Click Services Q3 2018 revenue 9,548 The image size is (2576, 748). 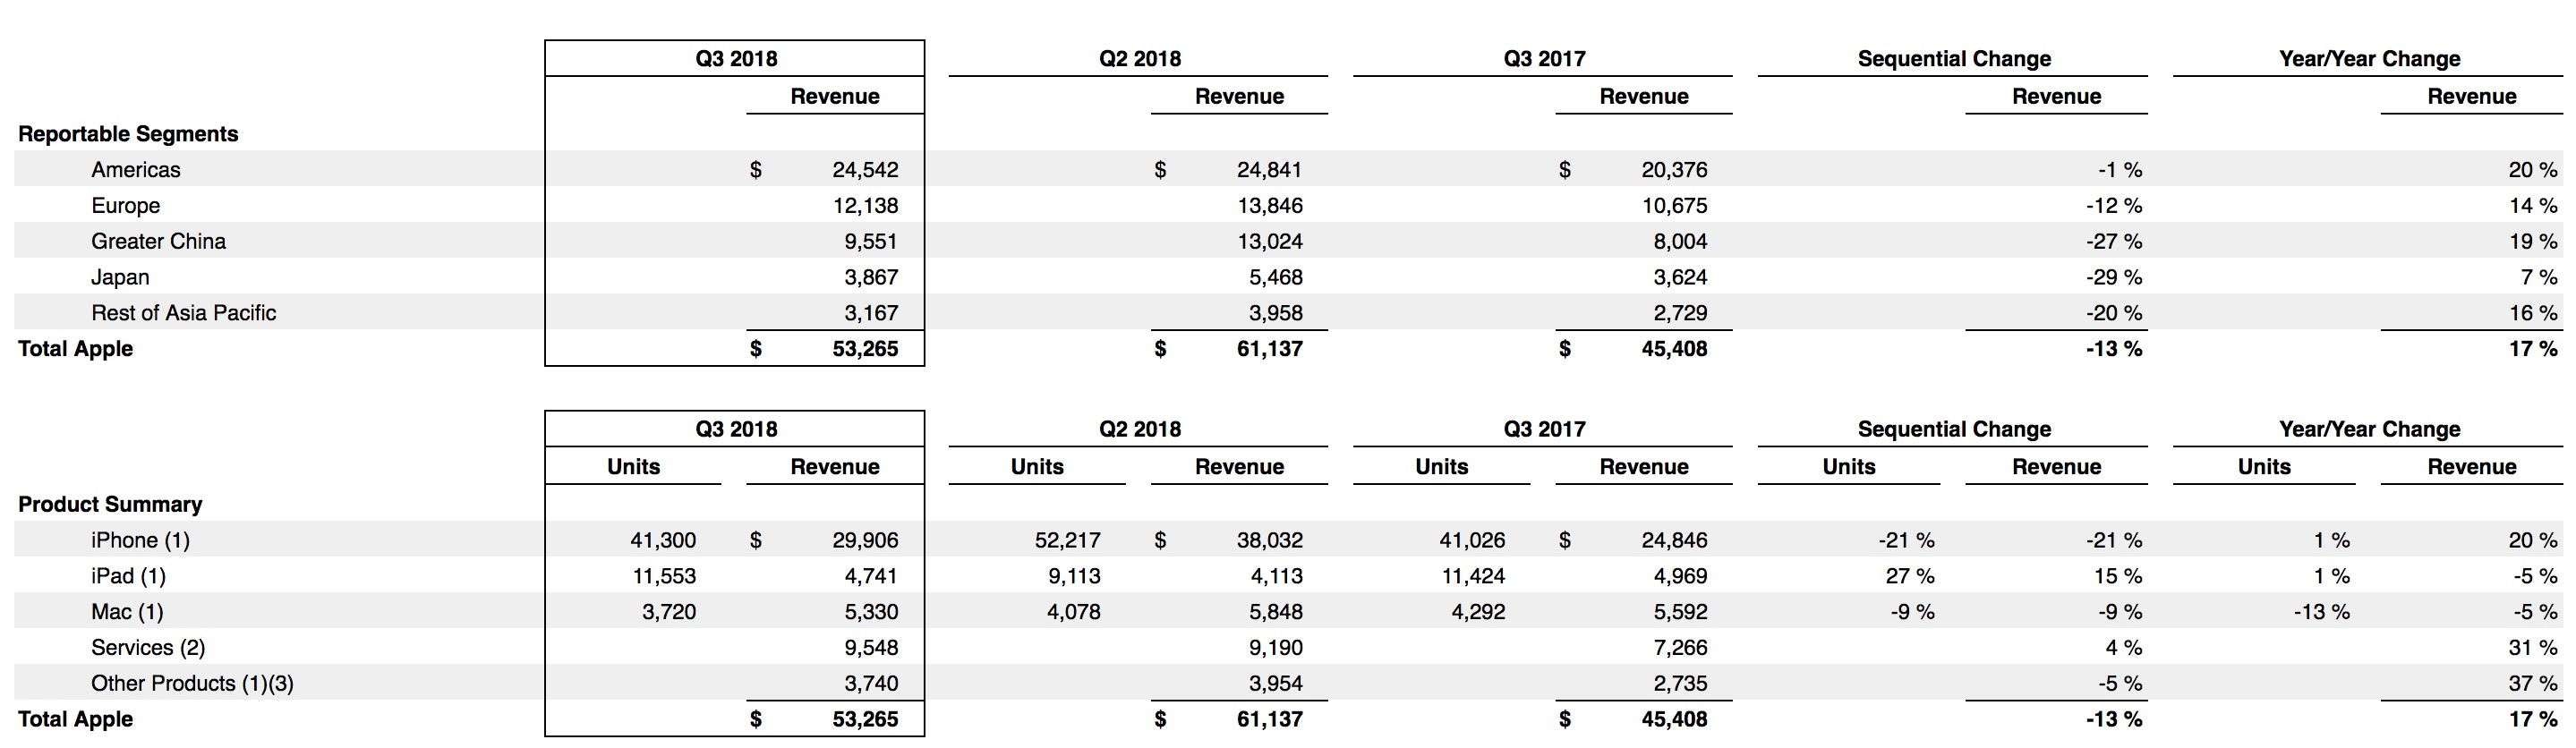871,648
